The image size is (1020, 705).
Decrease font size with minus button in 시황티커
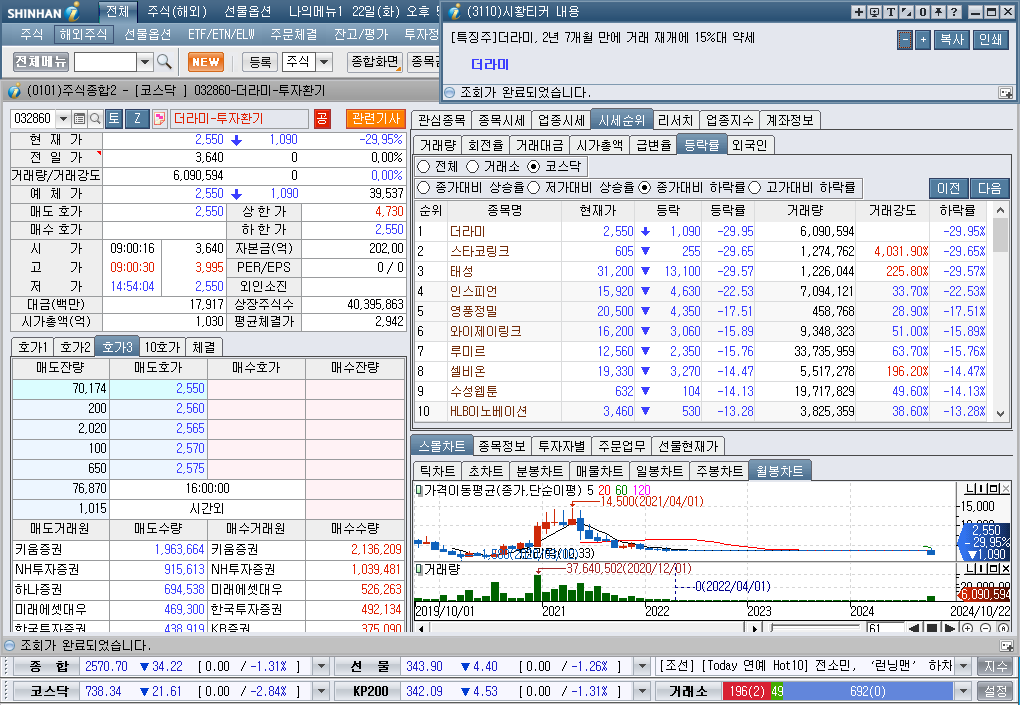click(905, 40)
